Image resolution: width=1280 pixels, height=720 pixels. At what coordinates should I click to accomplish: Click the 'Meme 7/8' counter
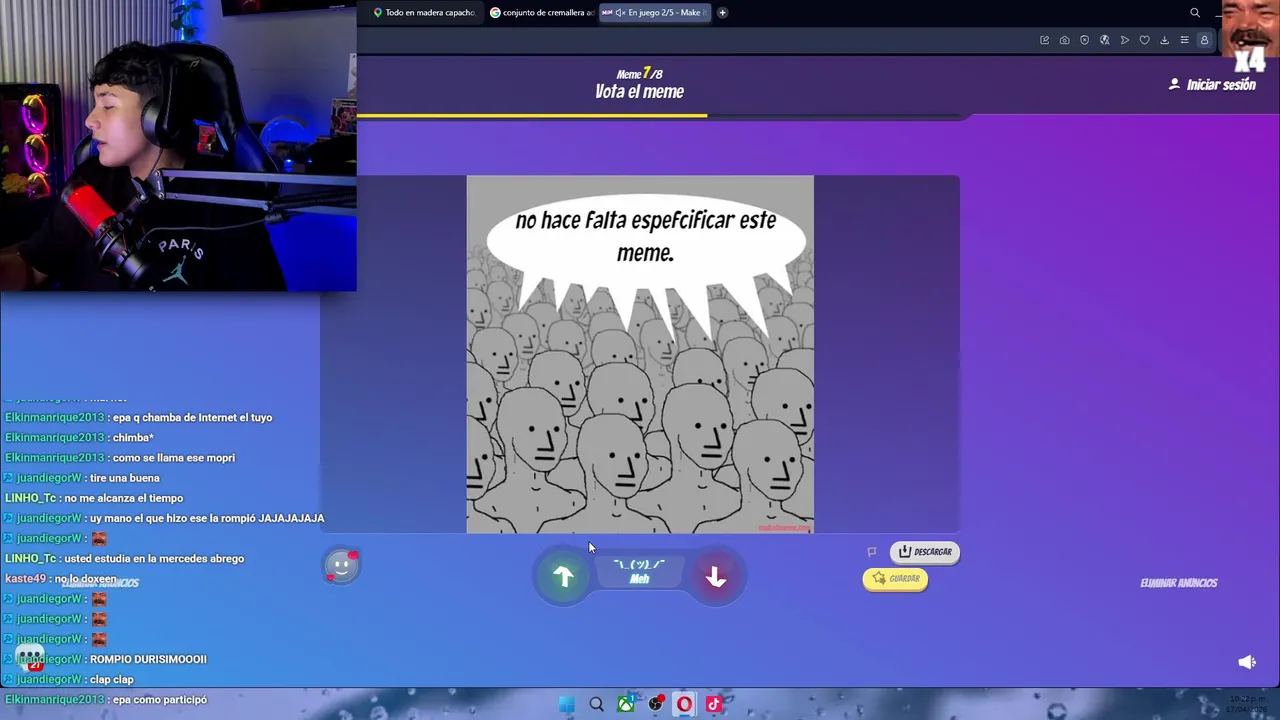coord(640,74)
